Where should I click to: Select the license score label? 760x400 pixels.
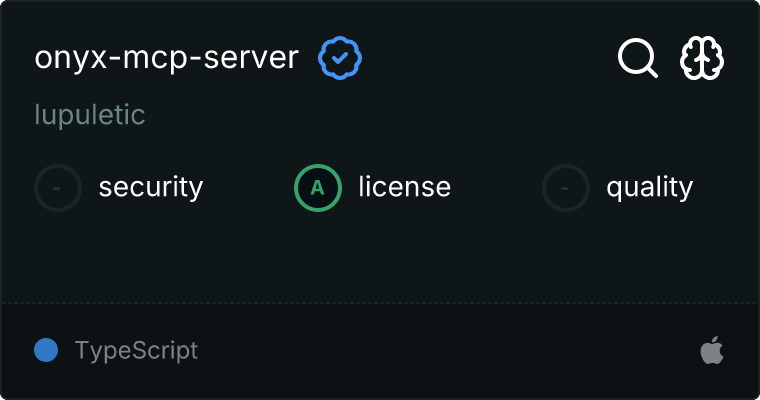click(x=404, y=187)
